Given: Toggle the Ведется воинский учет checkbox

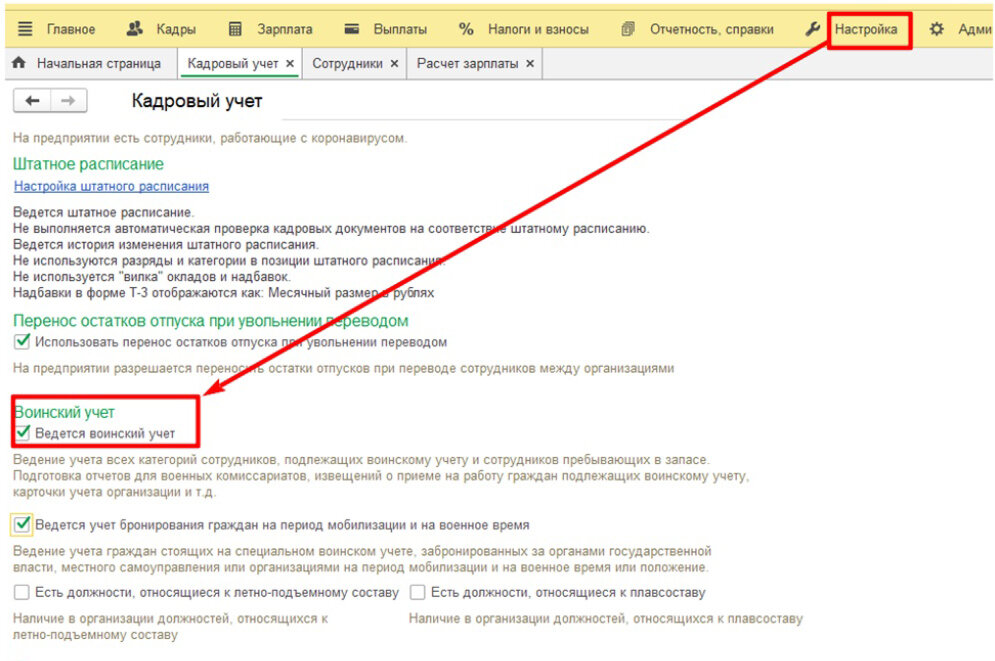Looking at the screenshot, I should click(x=22, y=433).
